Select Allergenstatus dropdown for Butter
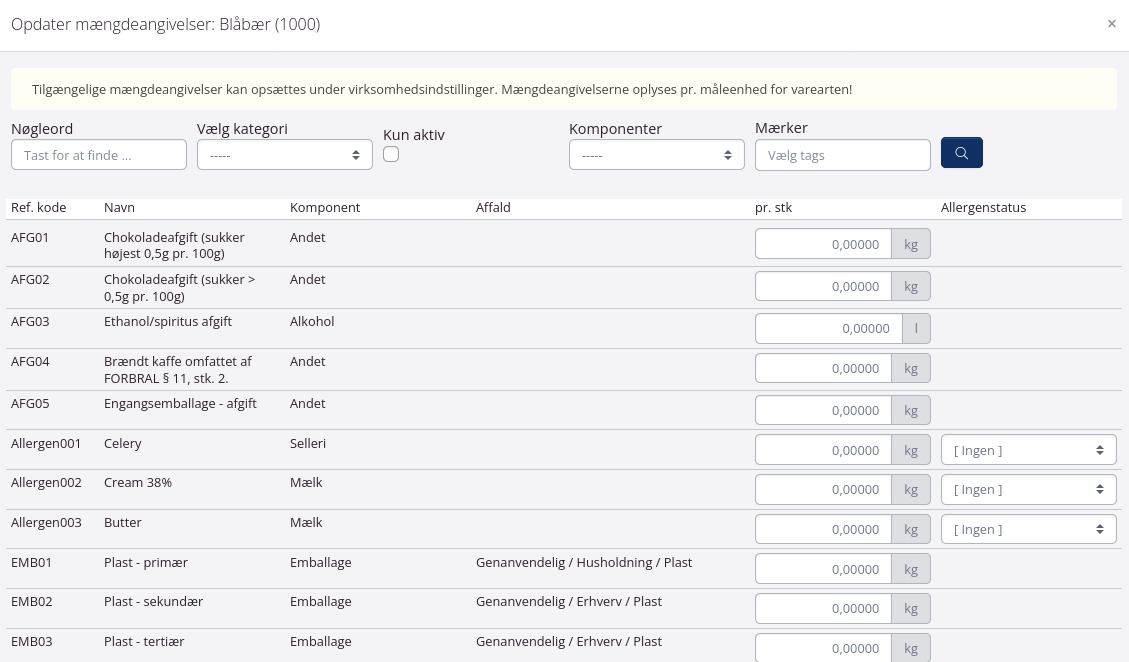 point(1028,529)
